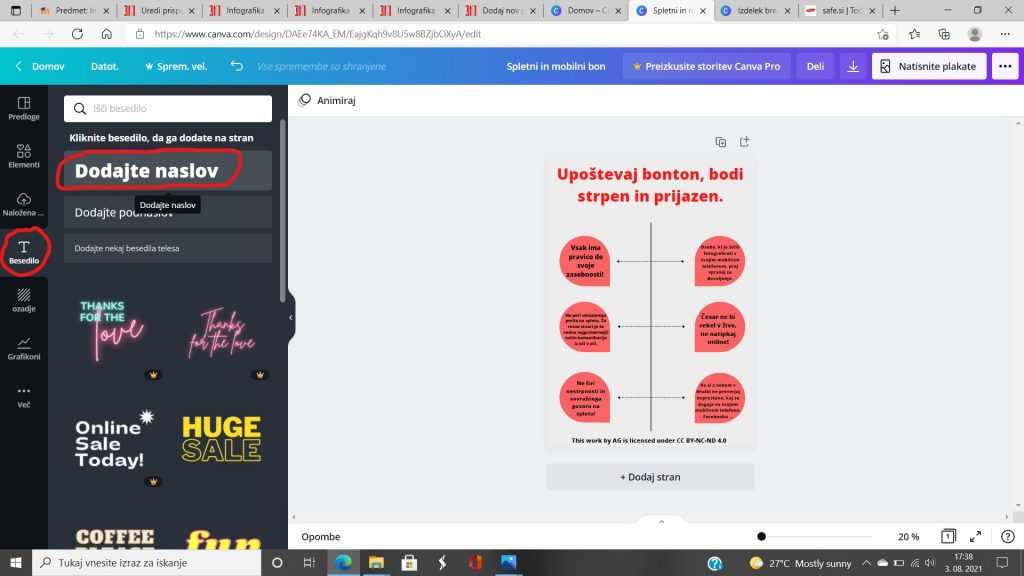
Task: Click the Spletni in mobilni bon title
Action: point(556,66)
